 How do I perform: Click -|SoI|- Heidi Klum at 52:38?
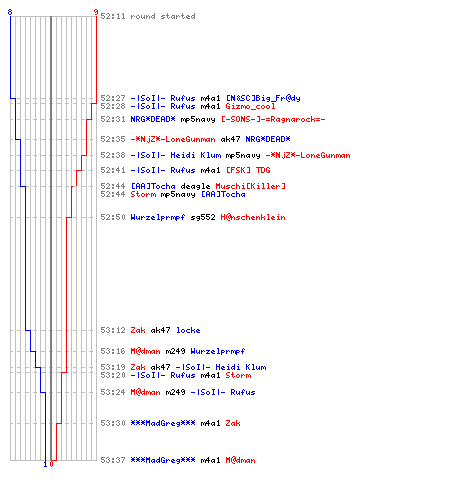pyautogui.click(x=176, y=155)
